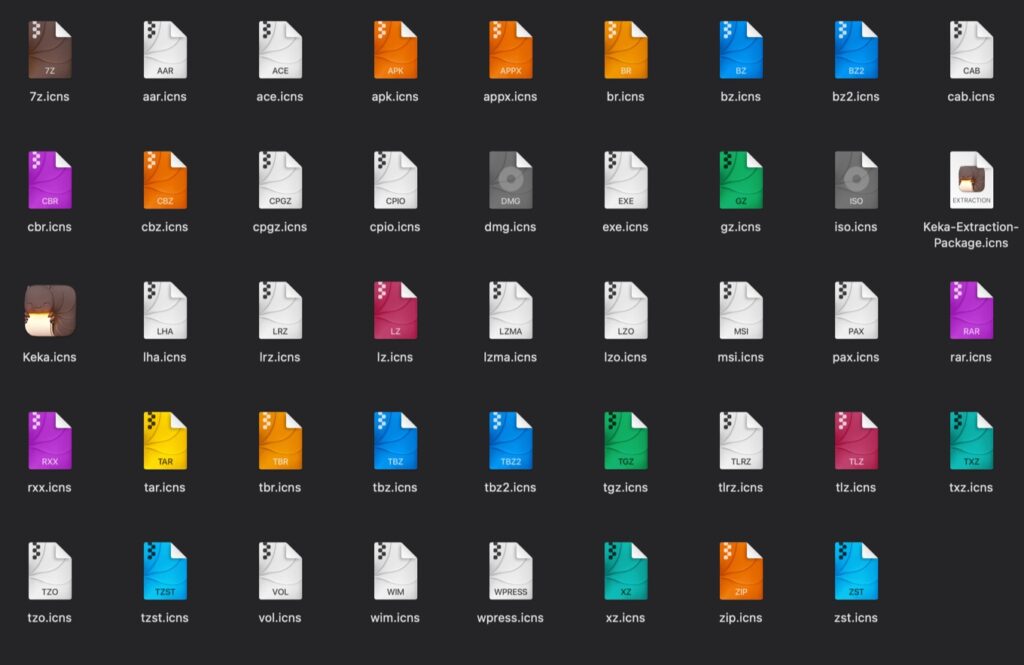Select the red TLZ icon
The width and height of the screenshot is (1024, 665).
click(x=856, y=440)
